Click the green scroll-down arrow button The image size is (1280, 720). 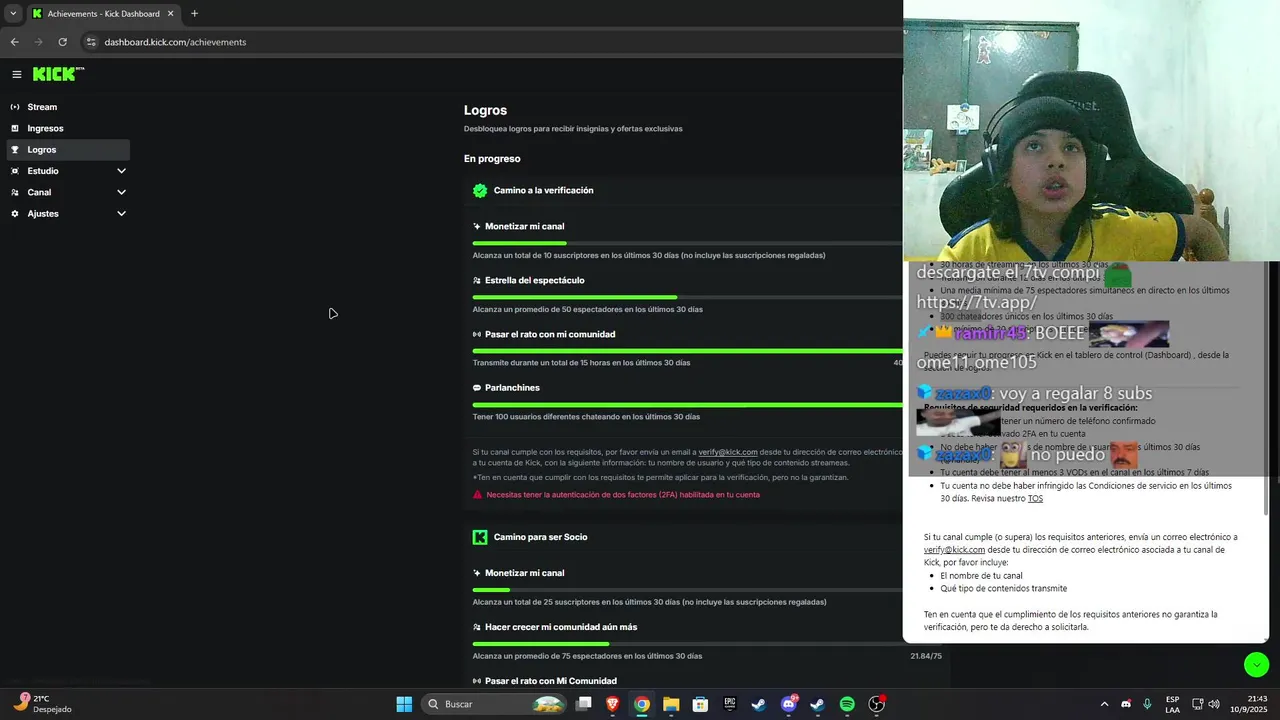click(1256, 664)
